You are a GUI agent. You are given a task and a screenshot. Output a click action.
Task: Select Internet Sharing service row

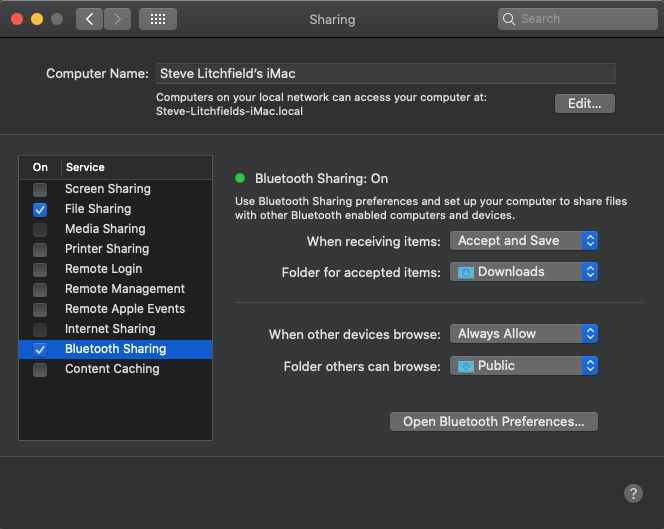(x=116, y=329)
